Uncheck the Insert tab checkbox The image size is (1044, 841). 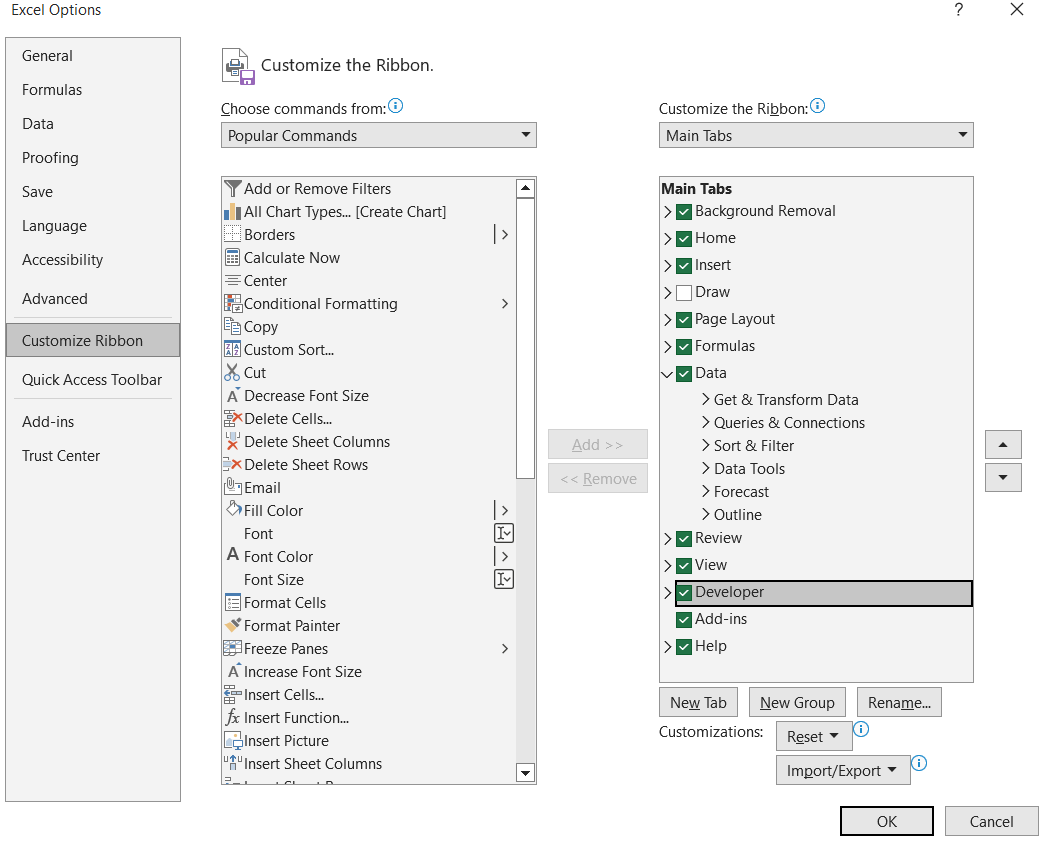(684, 266)
